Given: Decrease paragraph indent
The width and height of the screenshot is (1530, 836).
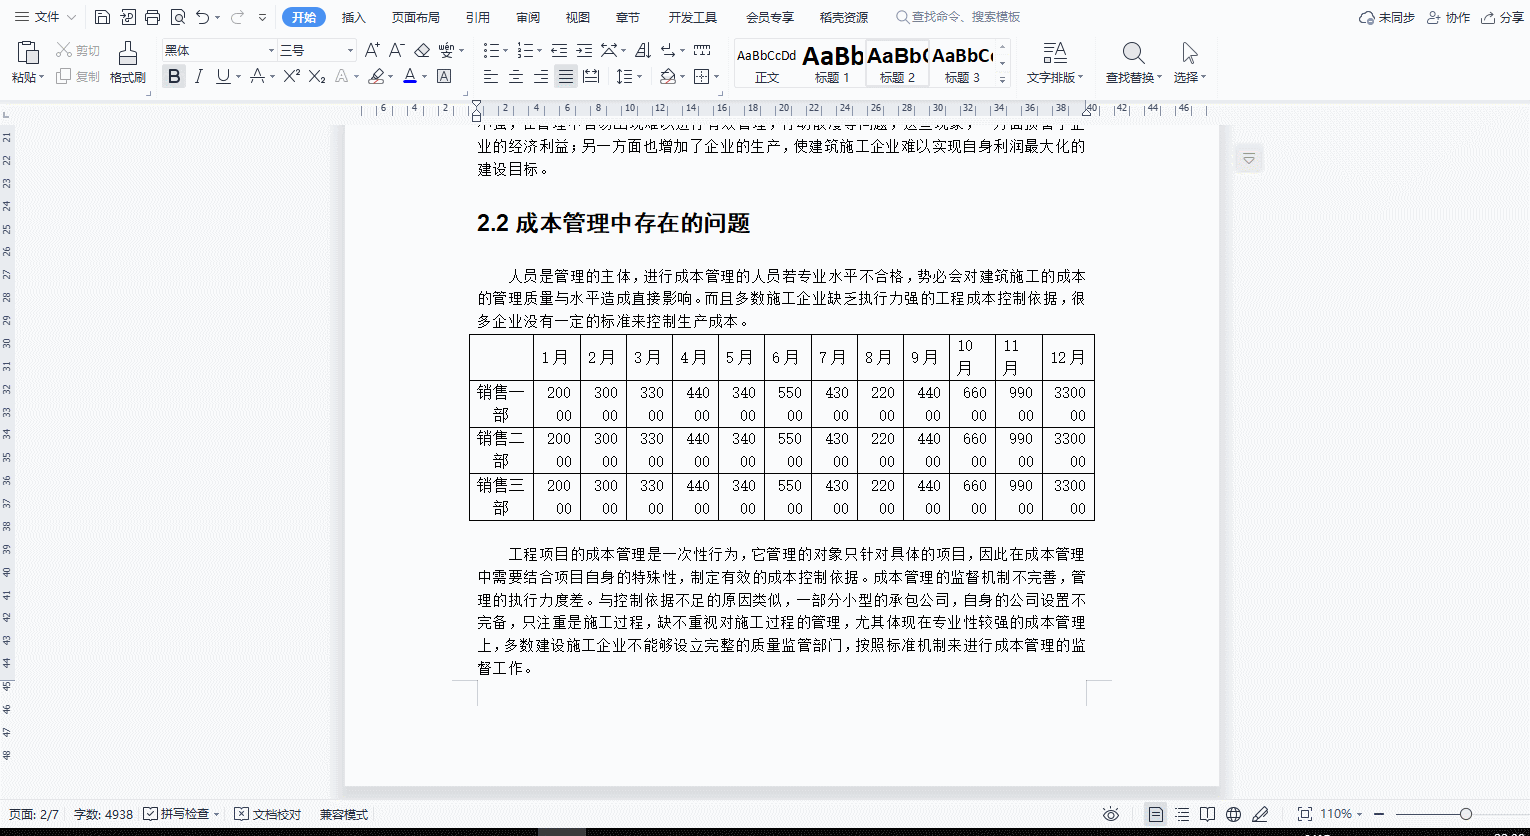Looking at the screenshot, I should (x=559, y=50).
